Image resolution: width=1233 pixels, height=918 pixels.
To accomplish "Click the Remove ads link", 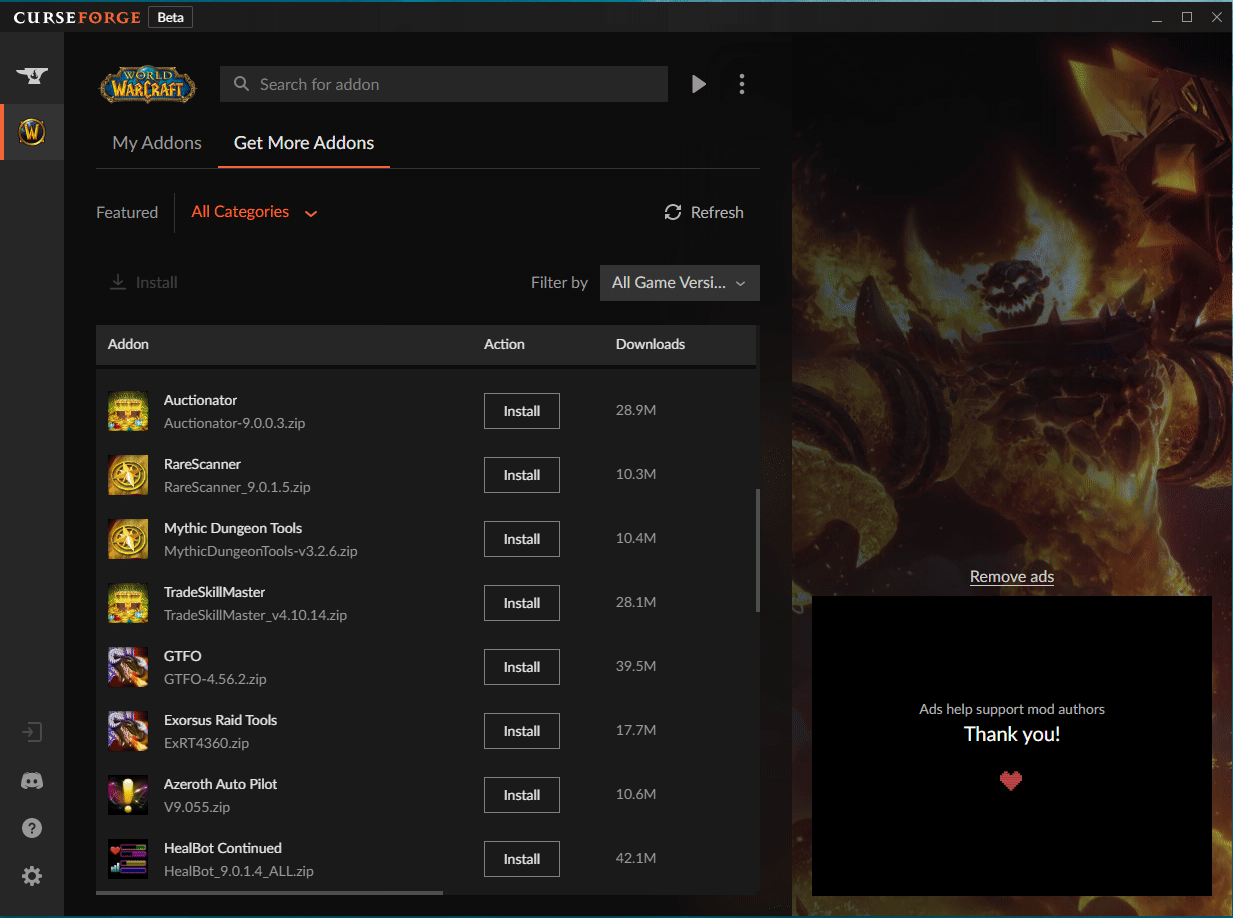I will pos(1011,576).
